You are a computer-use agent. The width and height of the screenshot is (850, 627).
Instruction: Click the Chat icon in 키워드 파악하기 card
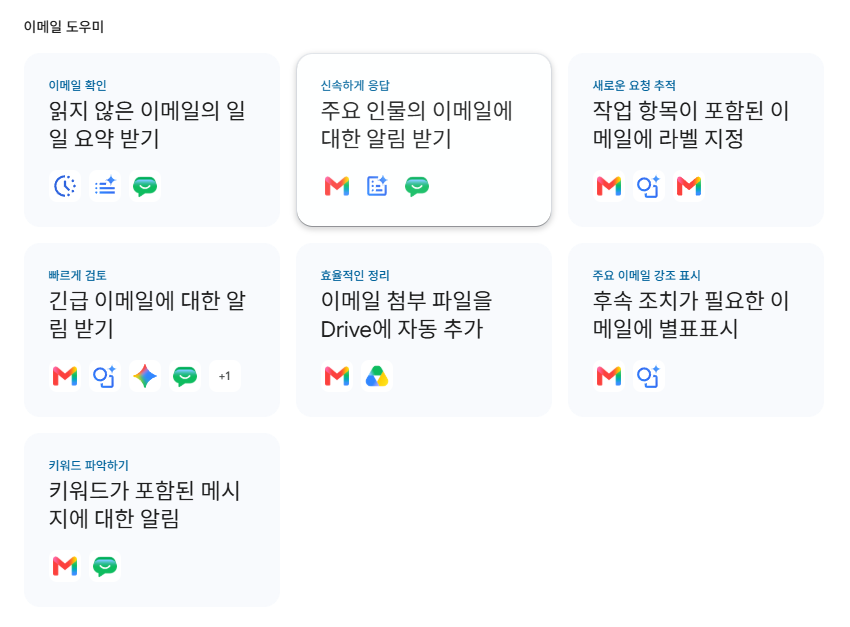tap(105, 566)
